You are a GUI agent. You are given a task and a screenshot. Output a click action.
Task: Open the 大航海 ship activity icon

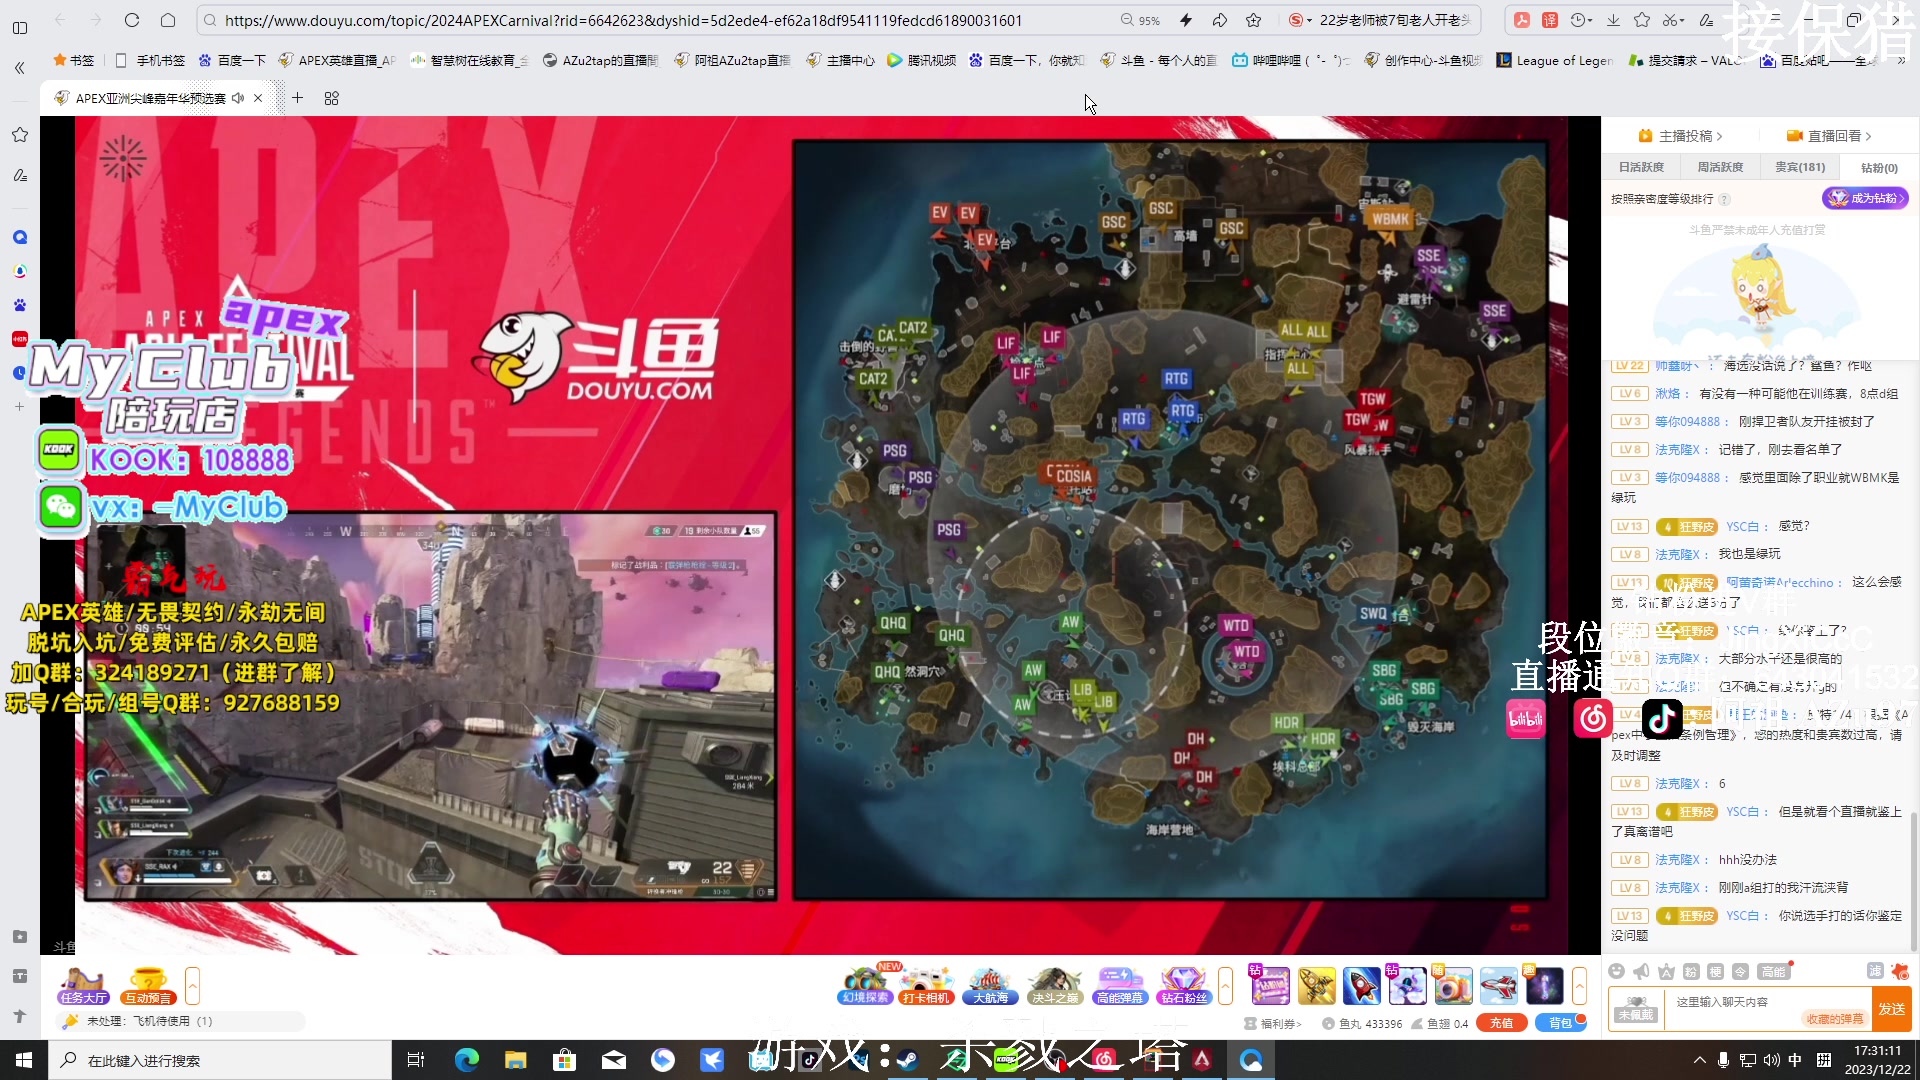click(990, 986)
